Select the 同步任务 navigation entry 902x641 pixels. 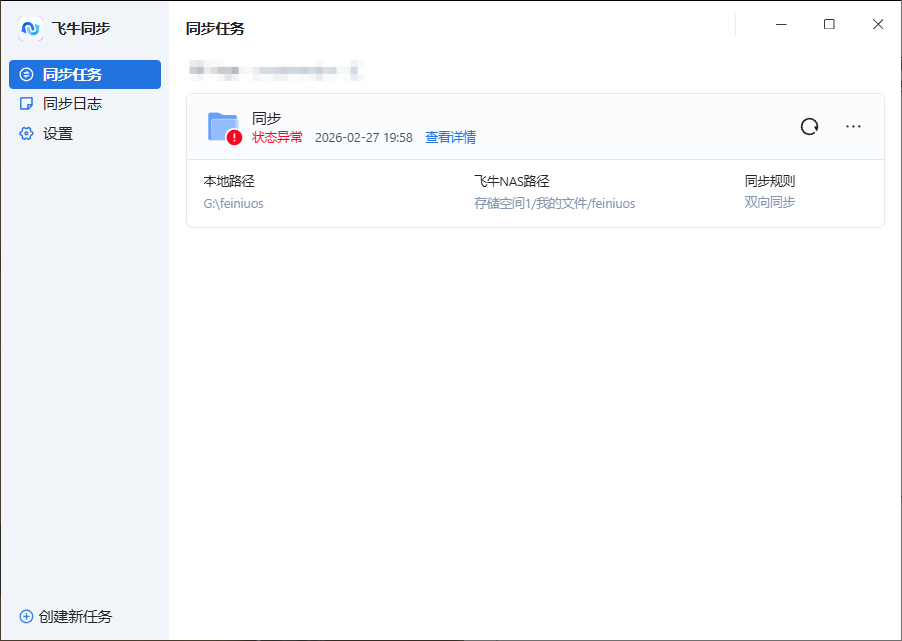click(x=62, y=74)
